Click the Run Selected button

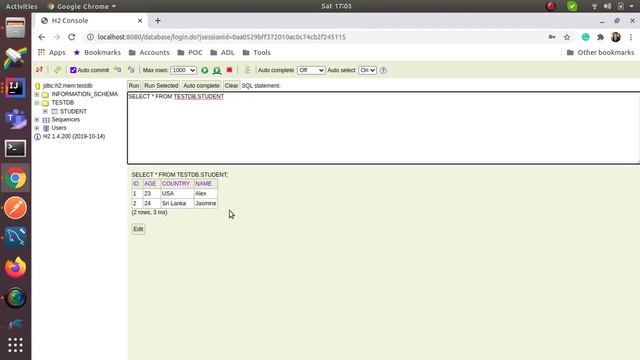[x=161, y=86]
